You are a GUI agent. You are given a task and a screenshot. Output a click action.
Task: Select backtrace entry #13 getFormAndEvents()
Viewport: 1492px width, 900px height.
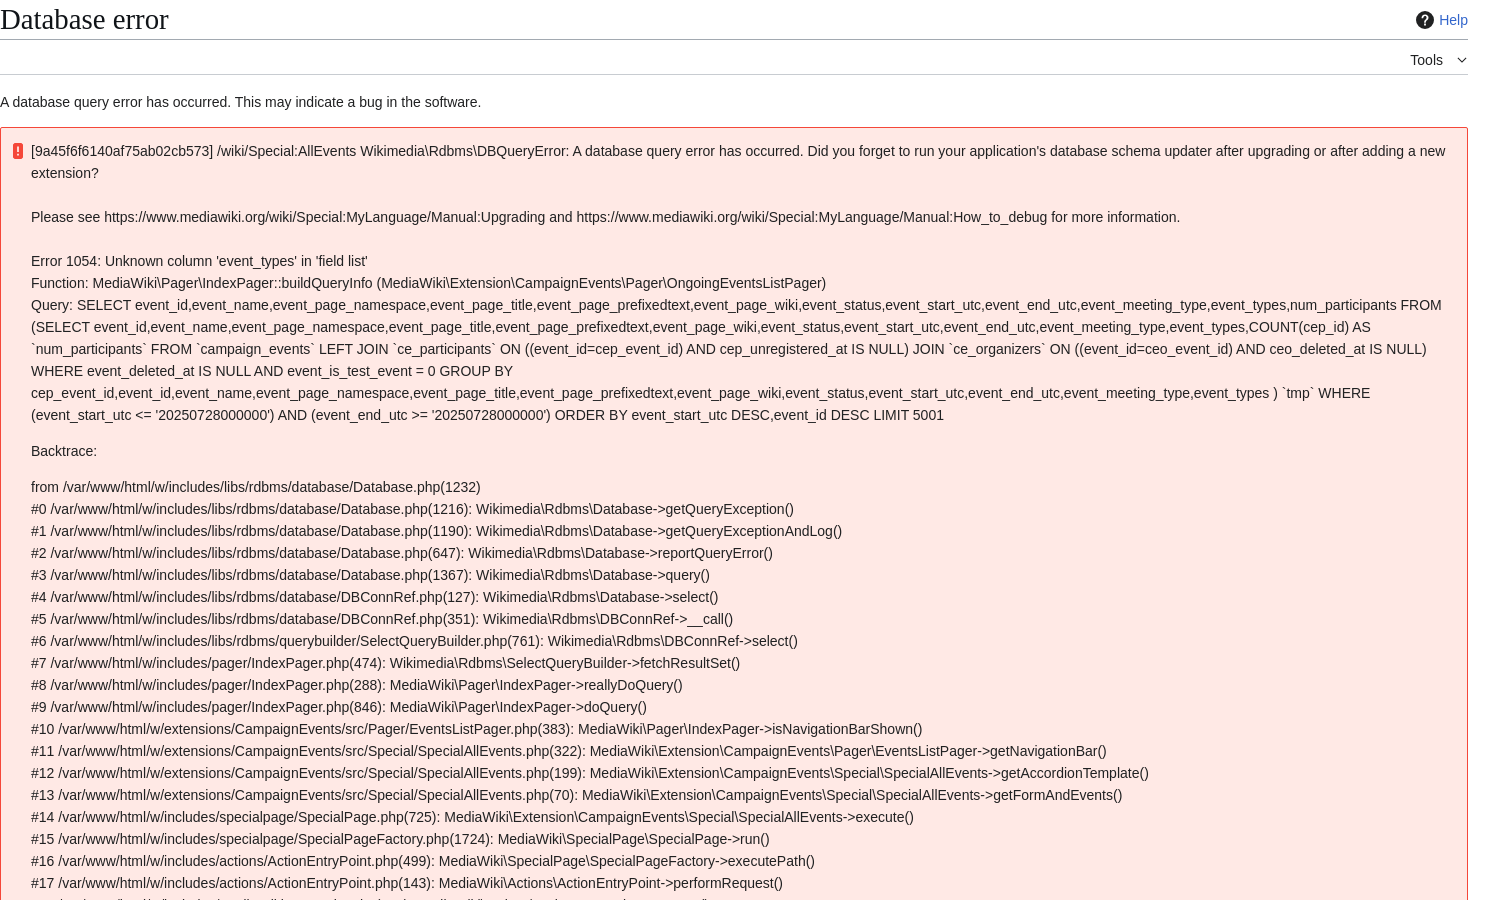[x=576, y=795]
